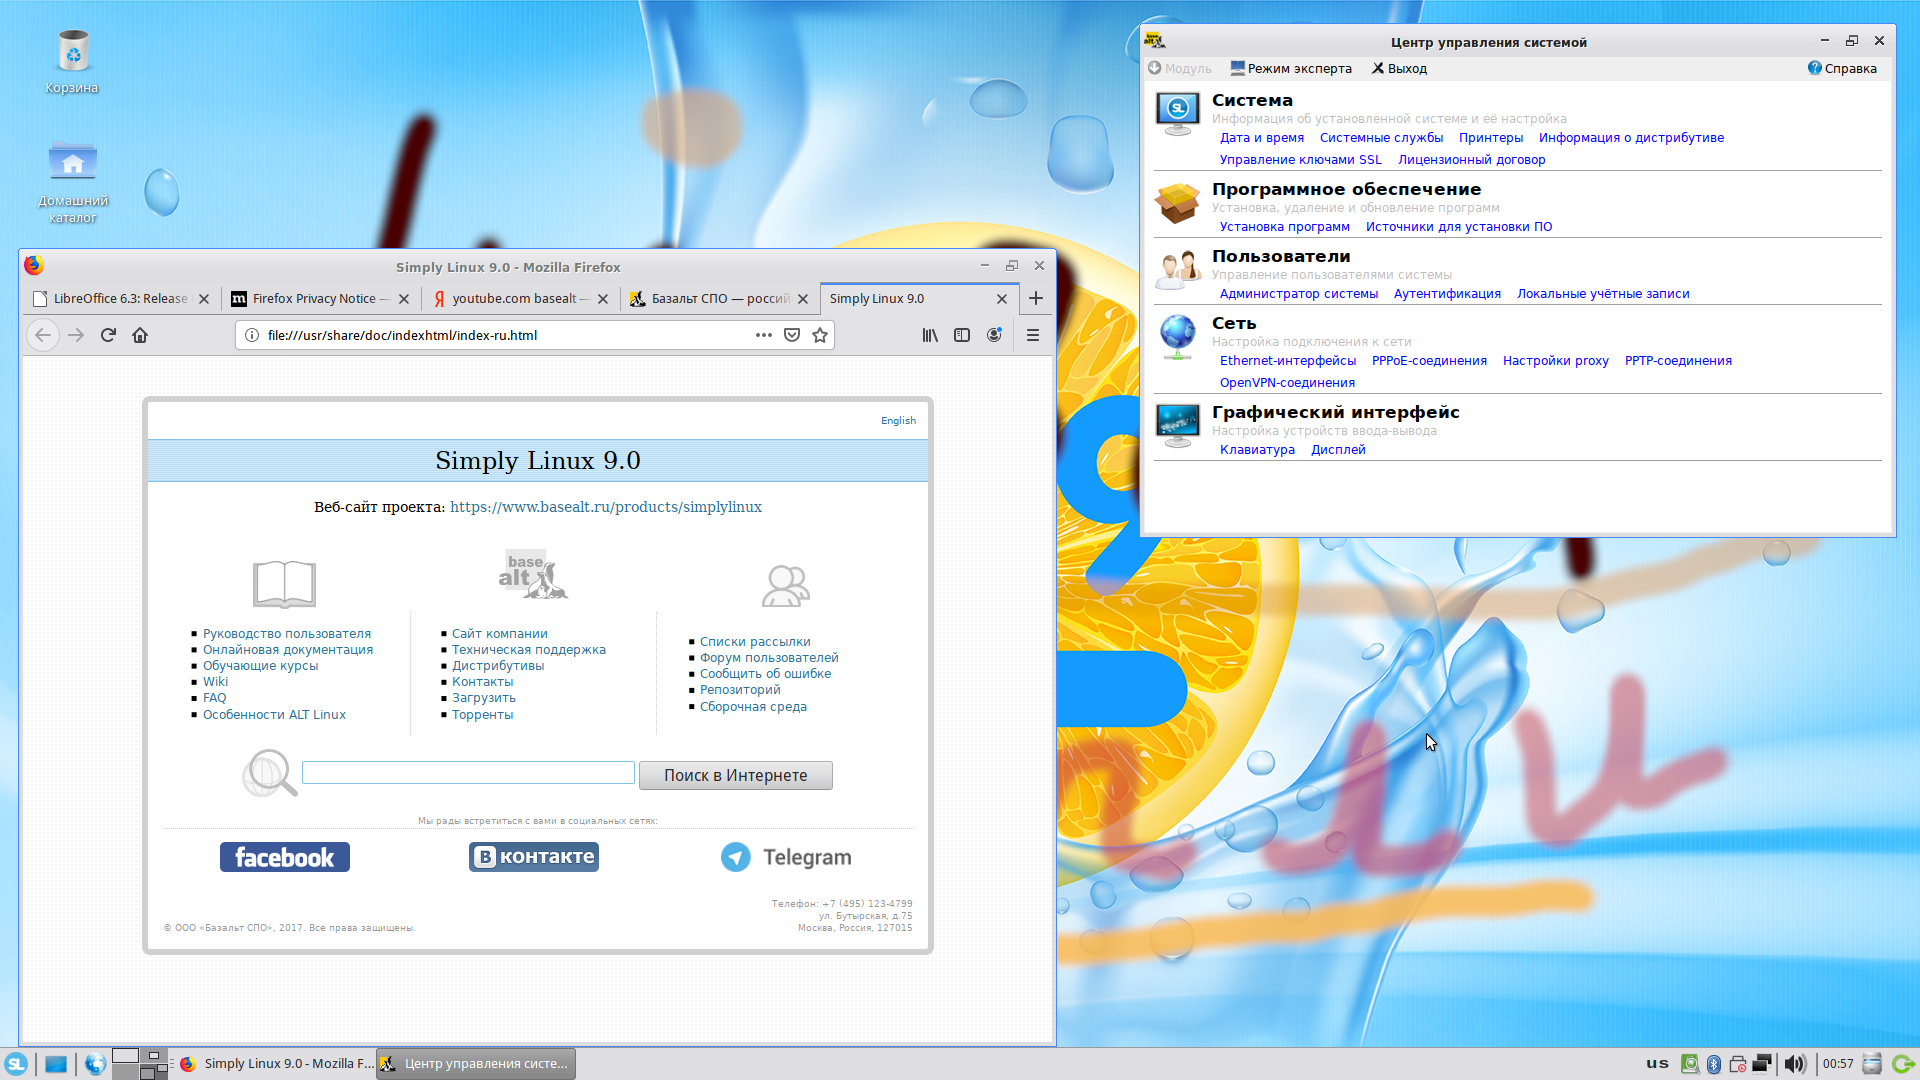Click volume speaker icon in tray
Screen dimensions: 1920x1080
(x=1795, y=1064)
